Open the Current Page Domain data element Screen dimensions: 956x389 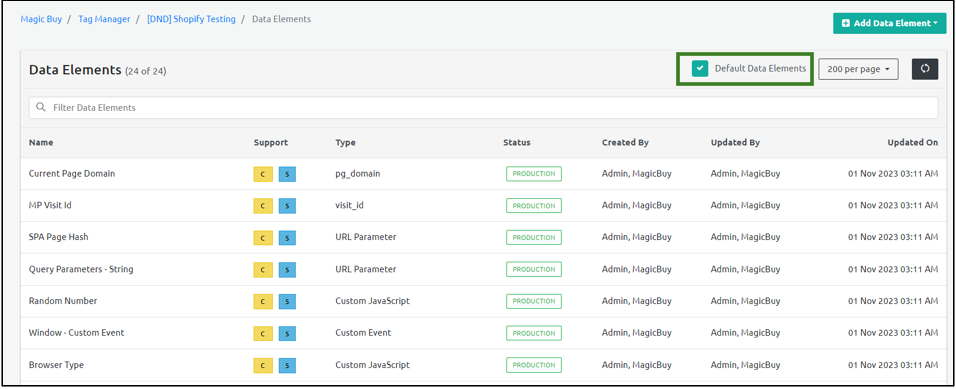coord(72,174)
